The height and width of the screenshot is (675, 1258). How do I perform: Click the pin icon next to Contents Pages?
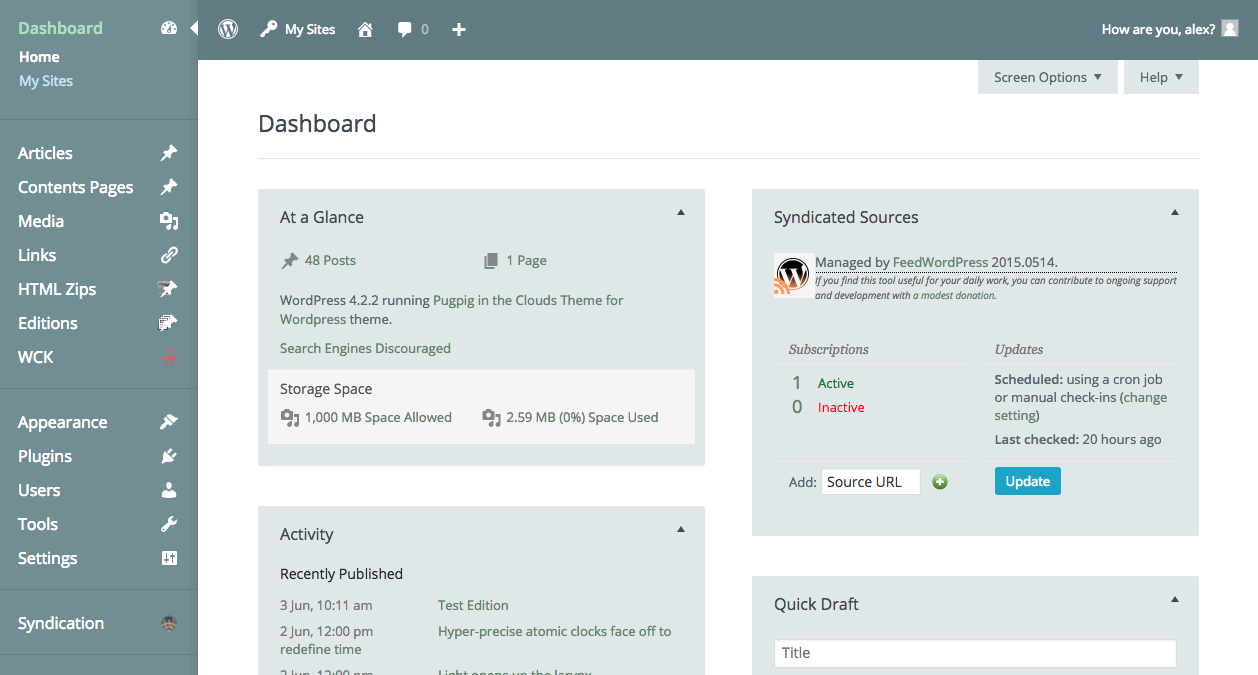[x=169, y=187]
